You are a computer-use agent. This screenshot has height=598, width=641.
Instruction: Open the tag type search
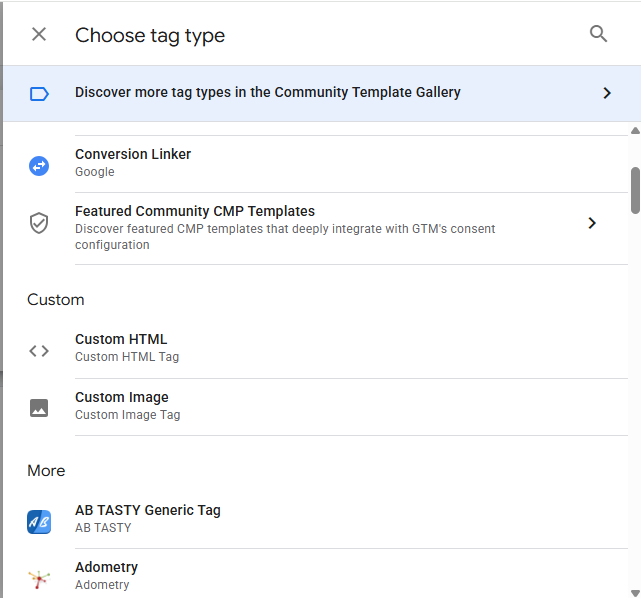tap(598, 34)
